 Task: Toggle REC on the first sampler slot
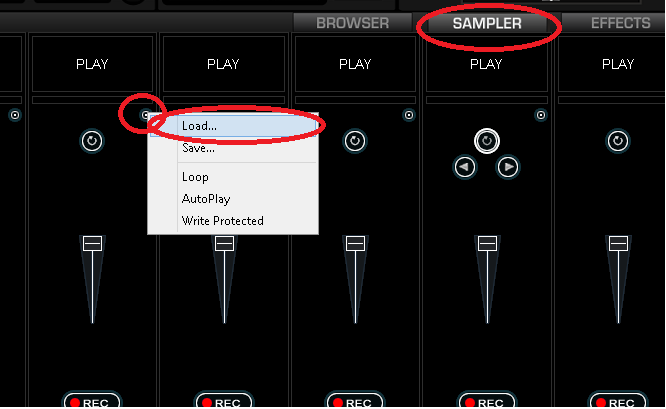[x=92, y=401]
